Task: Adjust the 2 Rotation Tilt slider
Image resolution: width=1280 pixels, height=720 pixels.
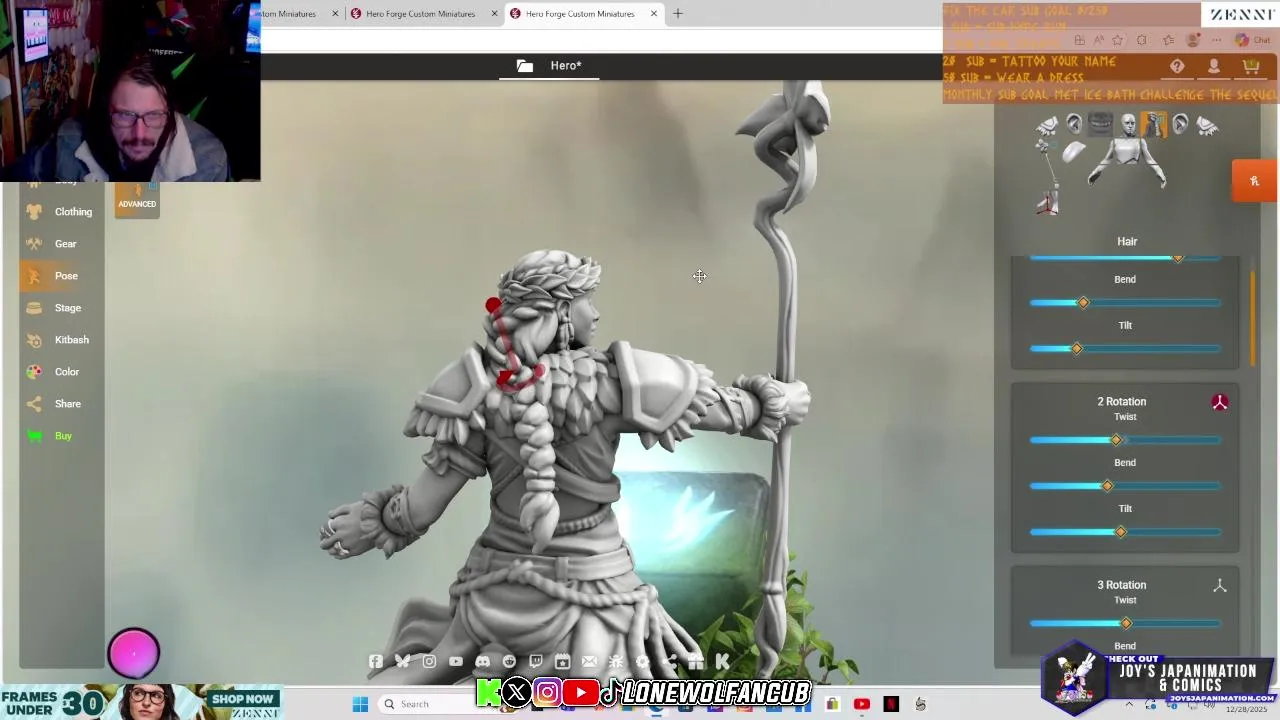Action: (1125, 532)
